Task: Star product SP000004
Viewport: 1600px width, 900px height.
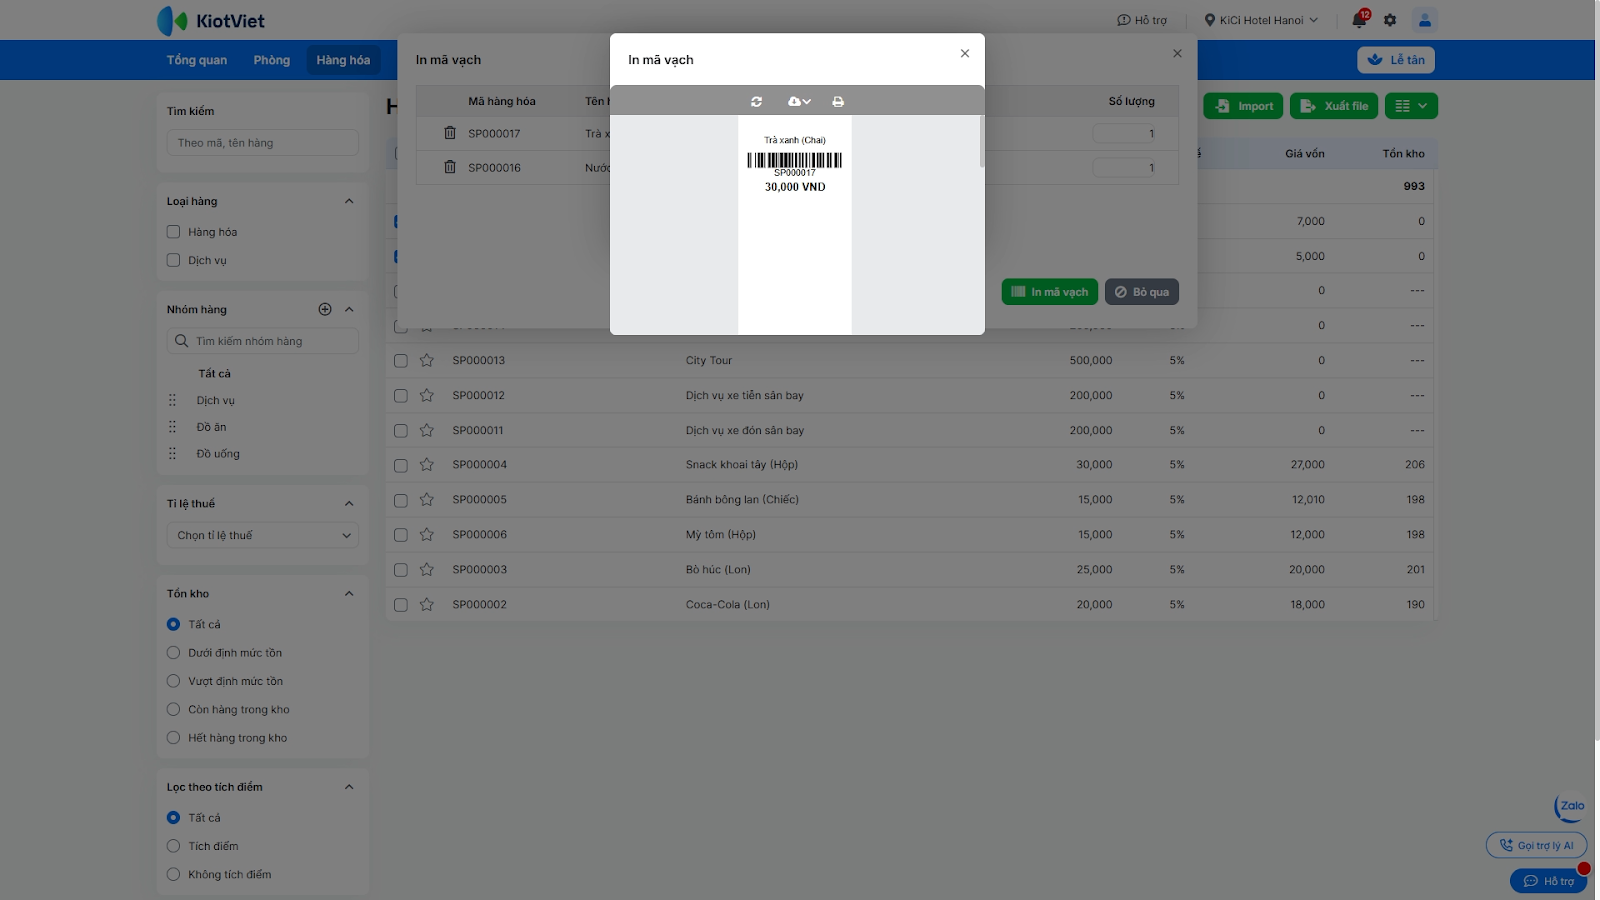Action: (427, 464)
